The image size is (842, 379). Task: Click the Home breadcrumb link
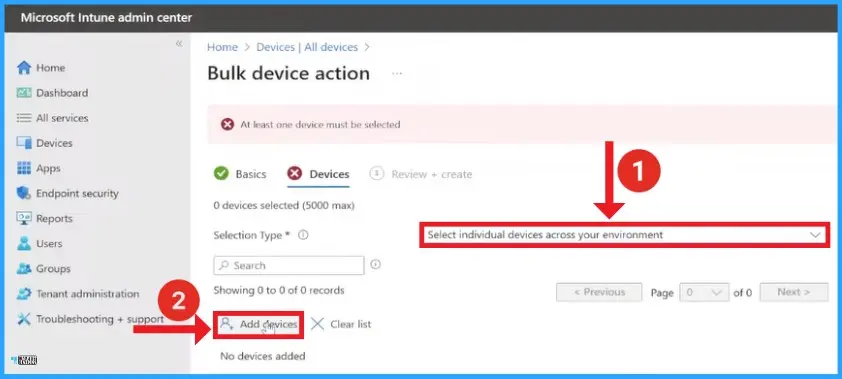tap(222, 47)
